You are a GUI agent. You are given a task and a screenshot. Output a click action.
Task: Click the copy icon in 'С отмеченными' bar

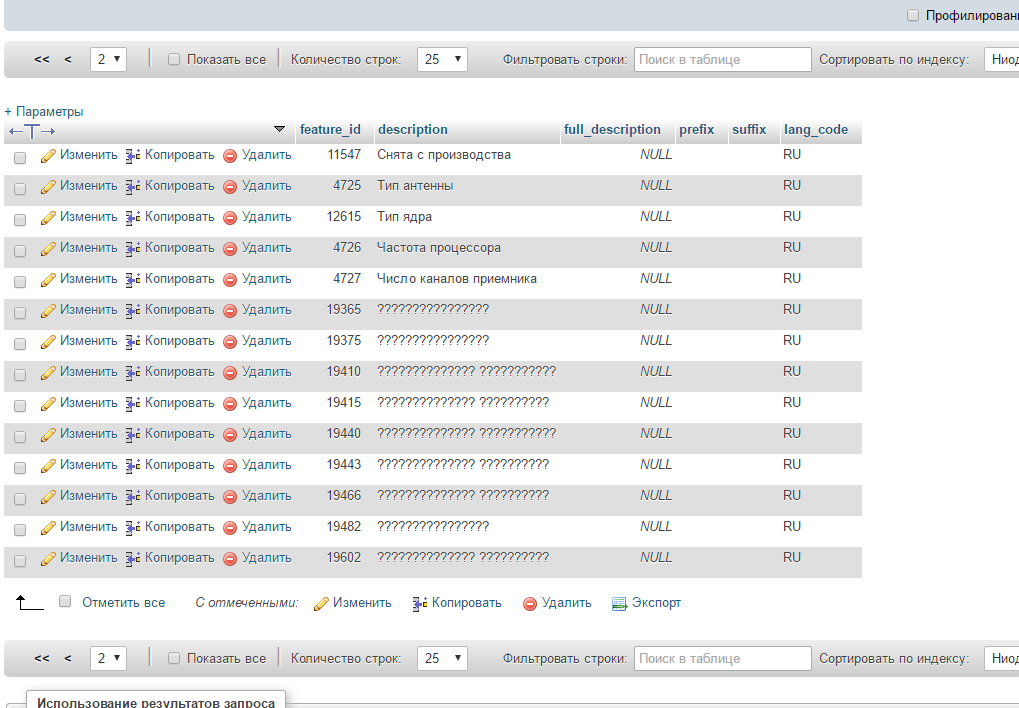pyautogui.click(x=420, y=604)
